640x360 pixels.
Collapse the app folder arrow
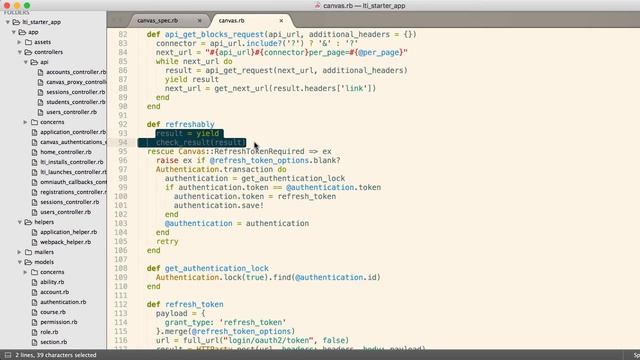click(14, 32)
